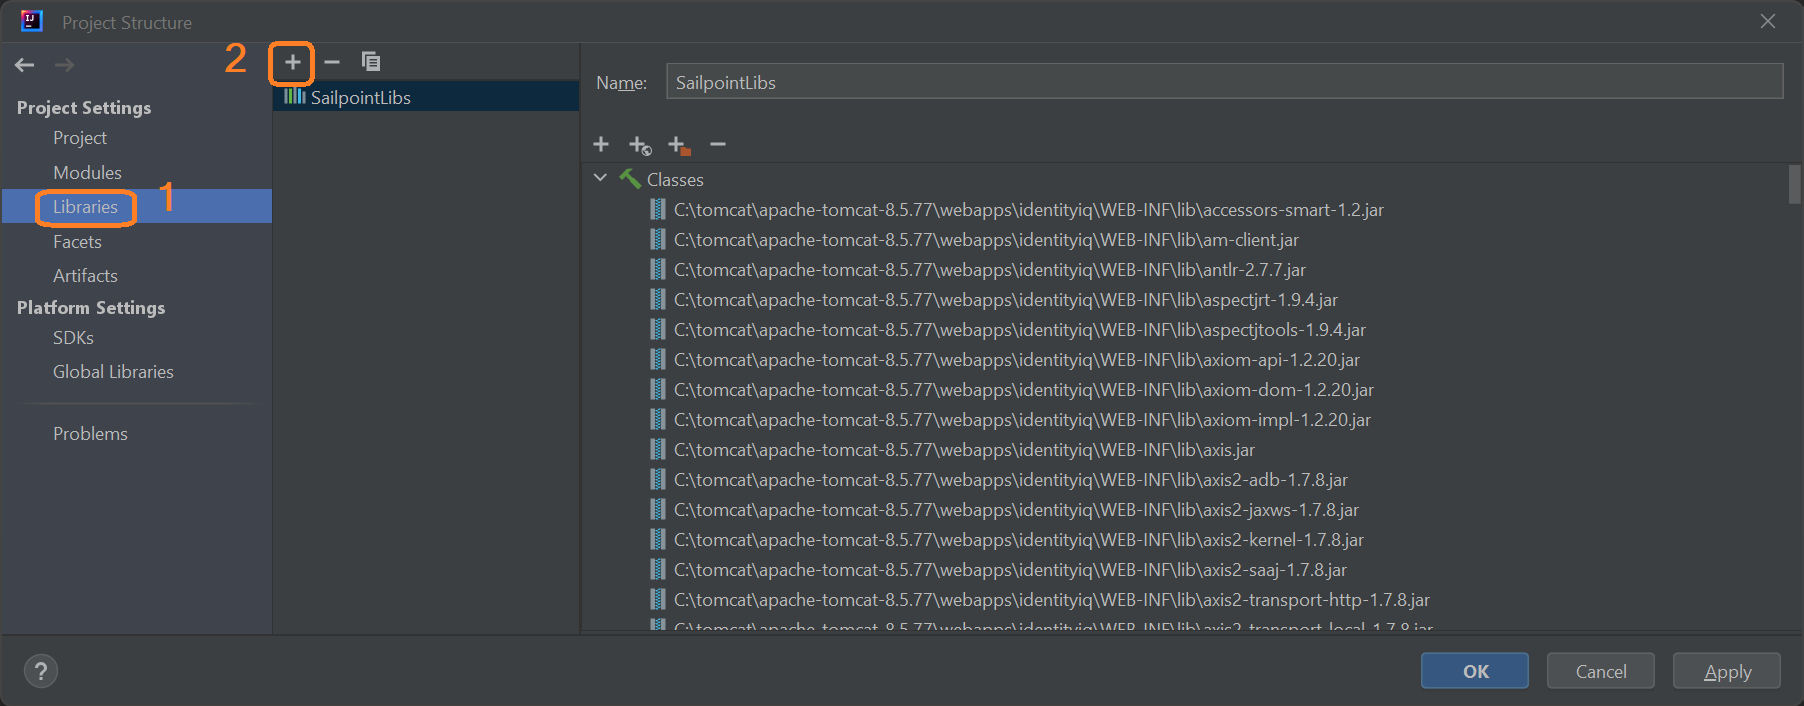Click the jar icon for axis.jar
1804x706 pixels.
658,449
